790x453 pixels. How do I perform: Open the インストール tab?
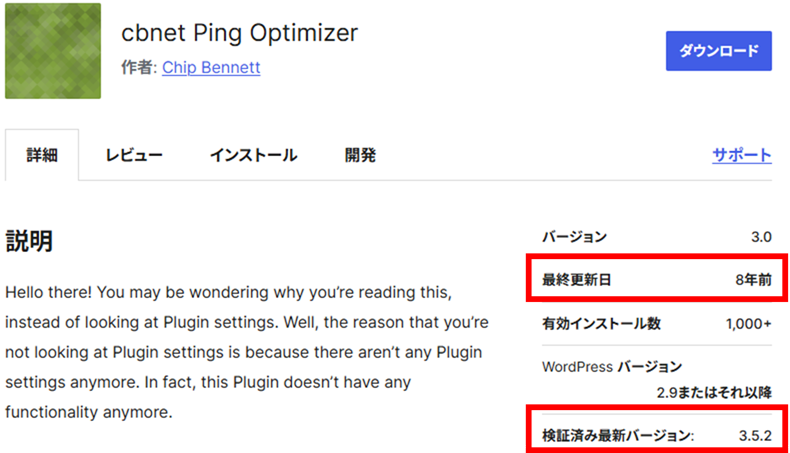click(x=253, y=155)
